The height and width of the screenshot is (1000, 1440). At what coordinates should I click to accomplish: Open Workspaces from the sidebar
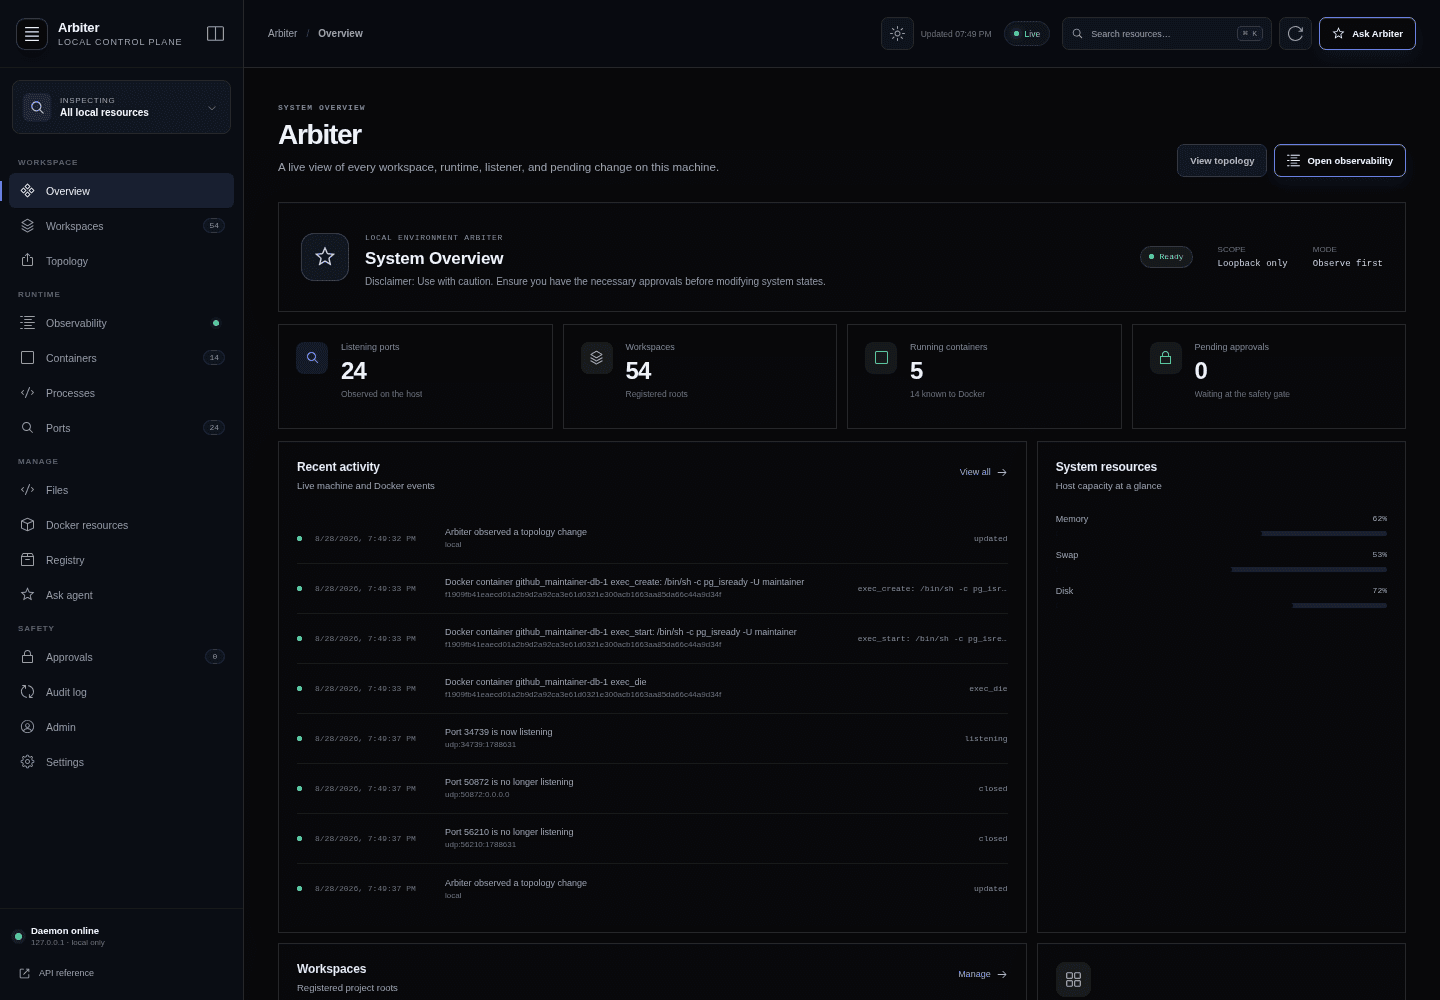click(121, 226)
